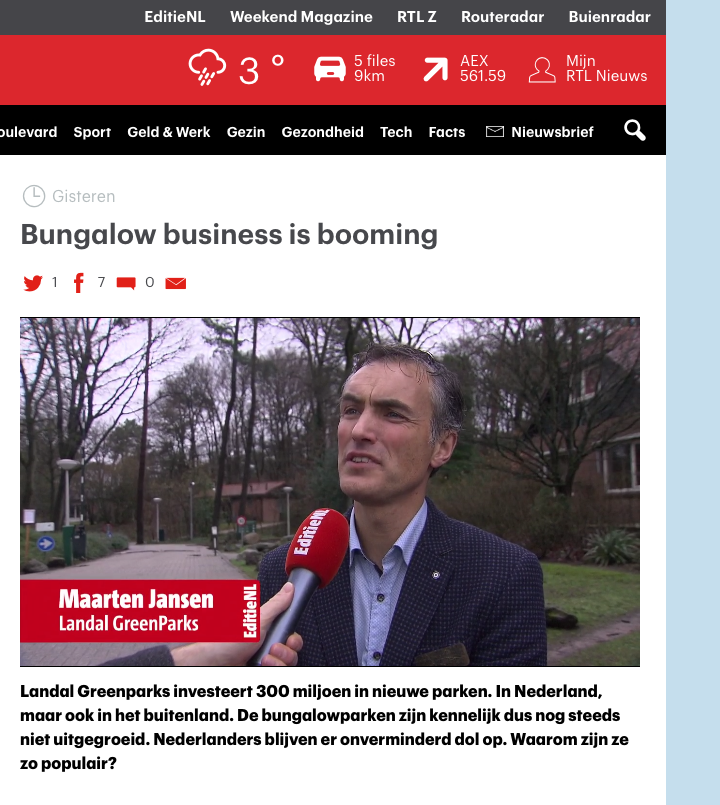Select the Geld & Werk section
The height and width of the screenshot is (805, 720).
(169, 132)
